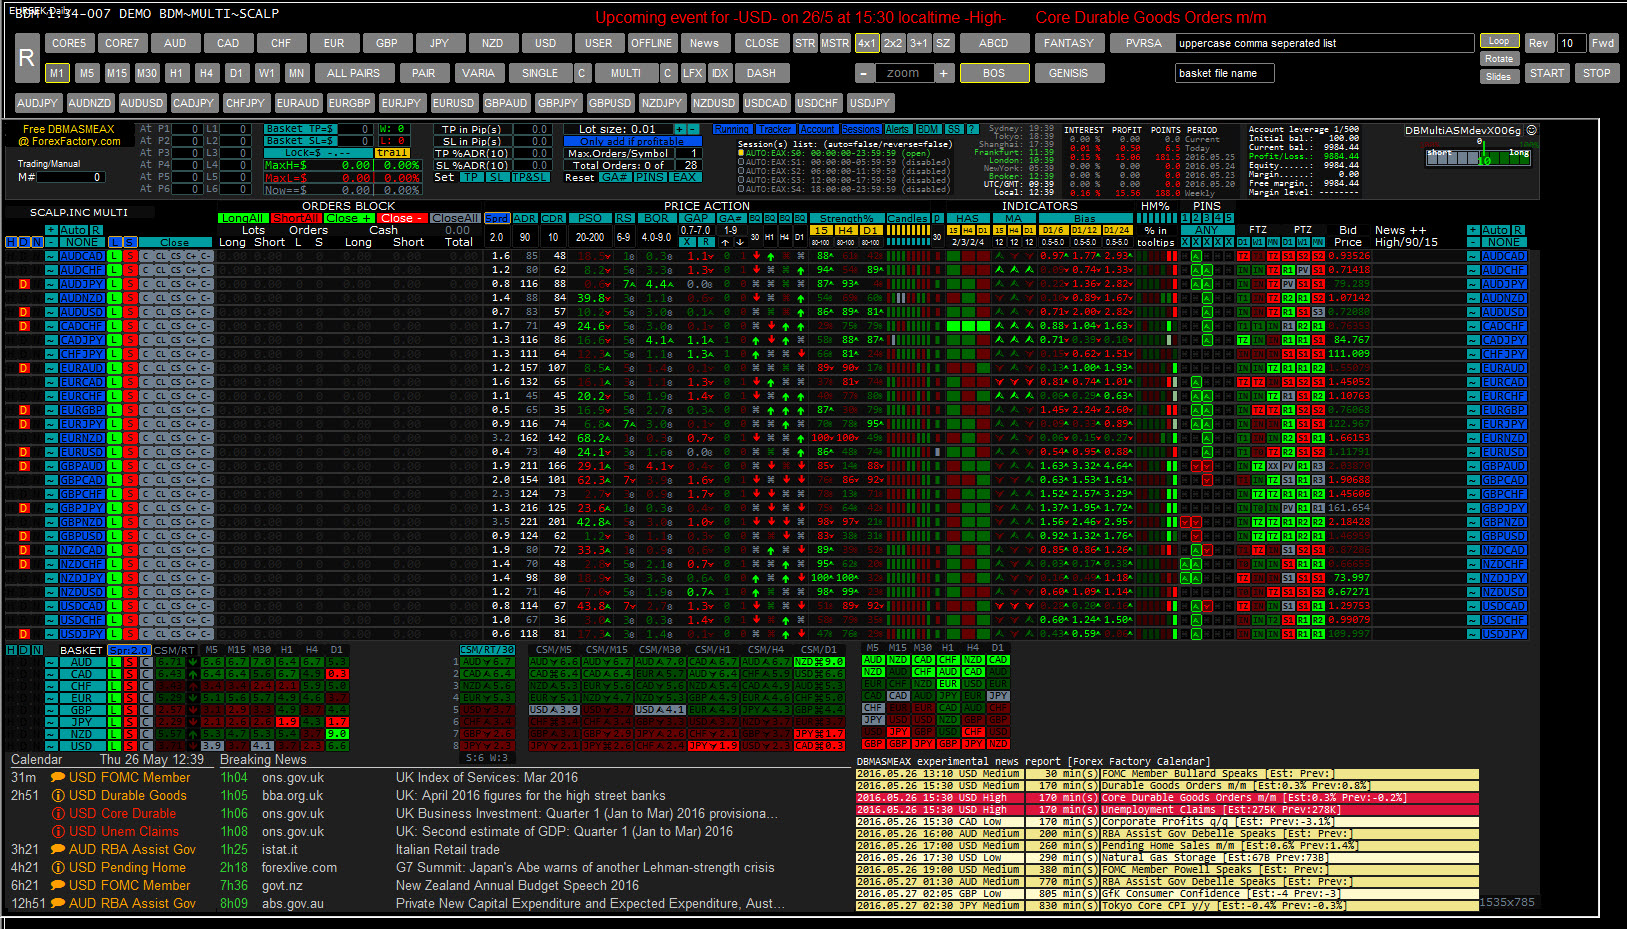Click the zoom minus button

[x=864, y=73]
